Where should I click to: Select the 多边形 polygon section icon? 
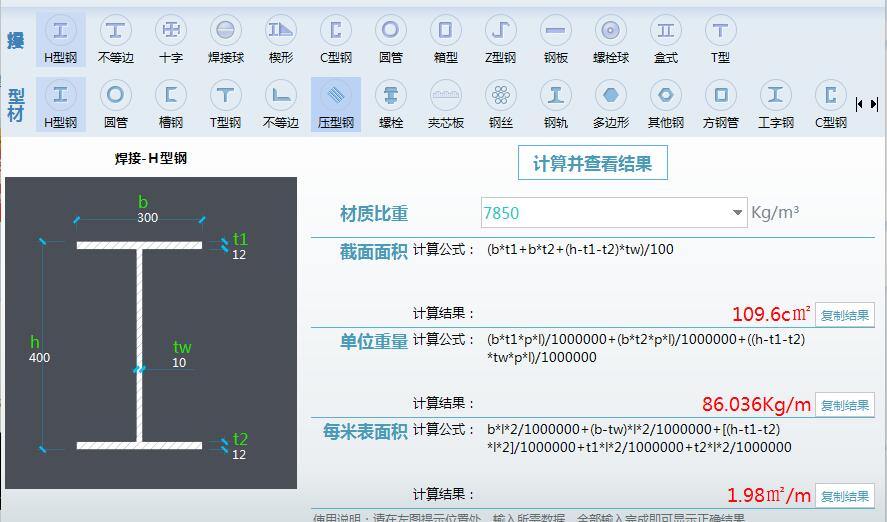(610, 105)
